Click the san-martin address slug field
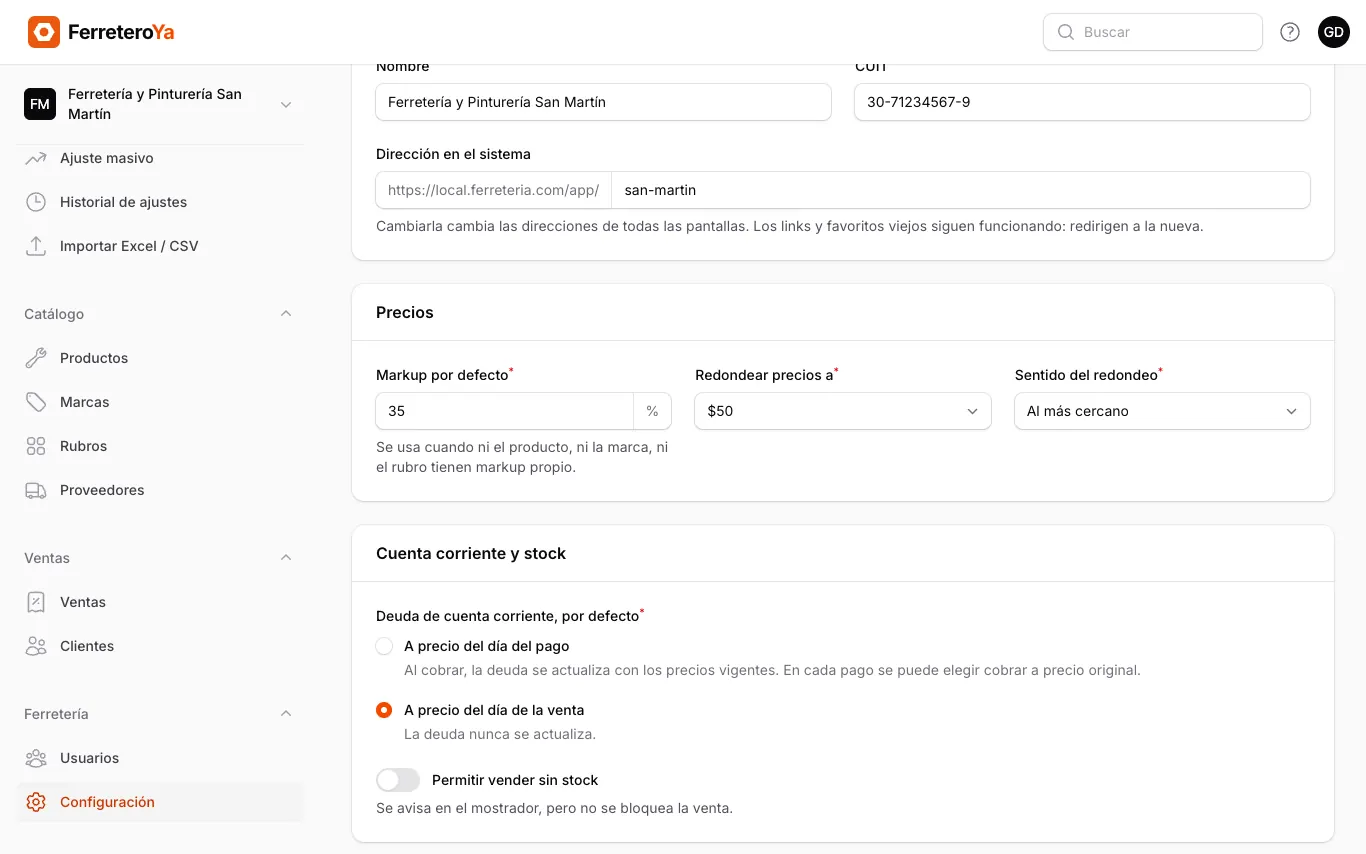Viewport: 1366px width, 854px height. (x=960, y=190)
